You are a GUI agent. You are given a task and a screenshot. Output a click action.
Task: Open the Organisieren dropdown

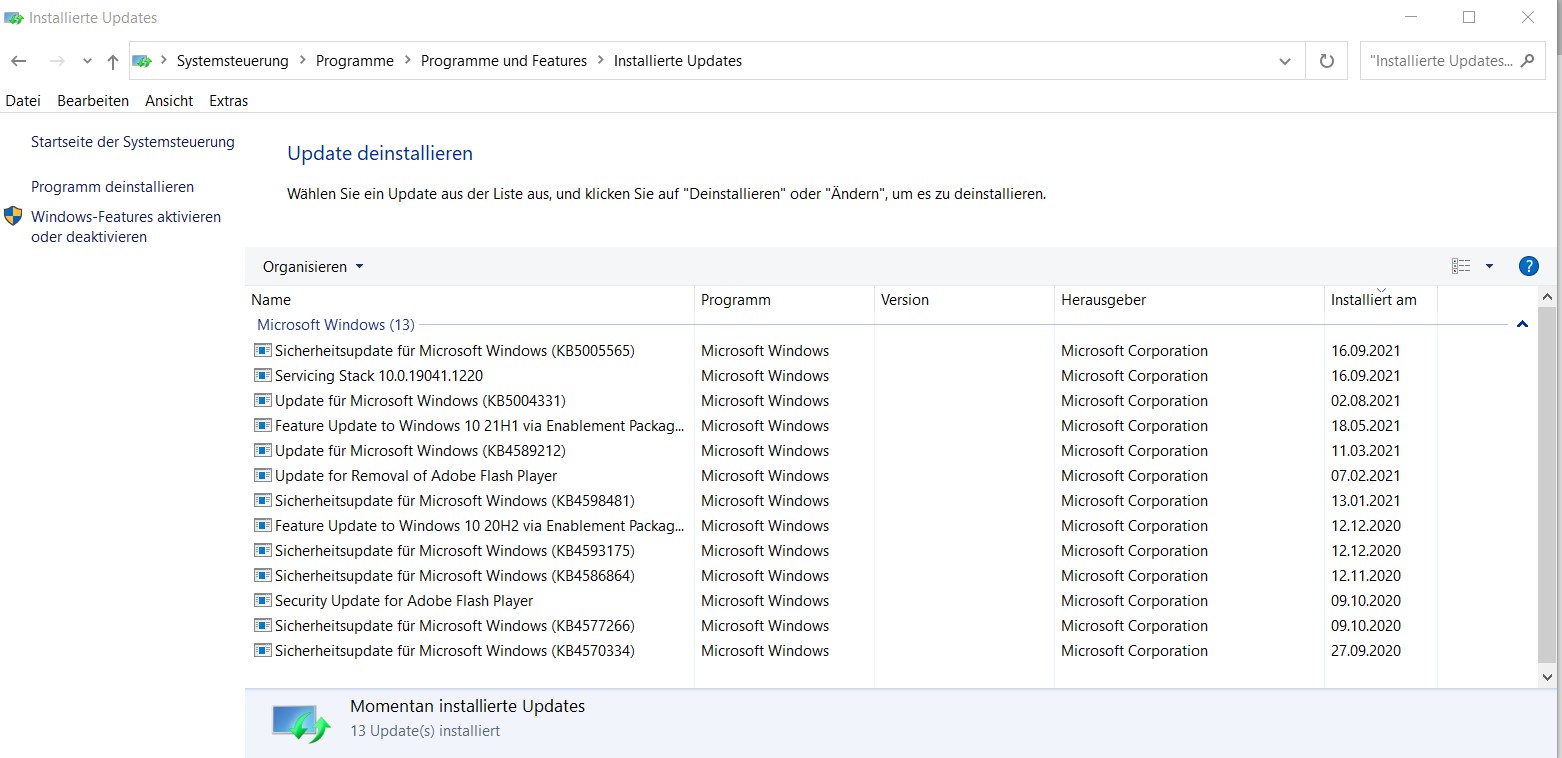coord(313,267)
